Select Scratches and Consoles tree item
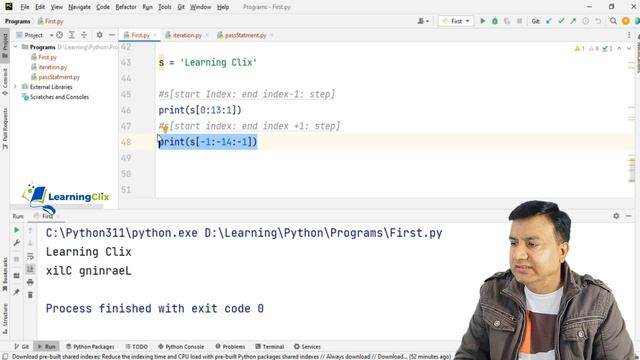 point(59,97)
